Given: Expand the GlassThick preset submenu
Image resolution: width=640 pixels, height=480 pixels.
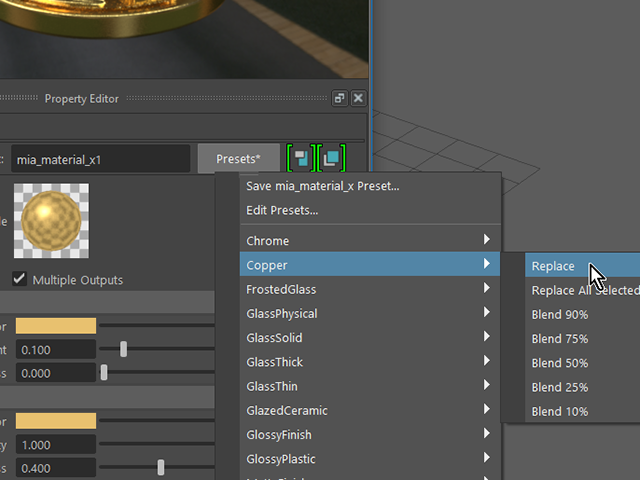Looking at the screenshot, I should [x=370, y=362].
